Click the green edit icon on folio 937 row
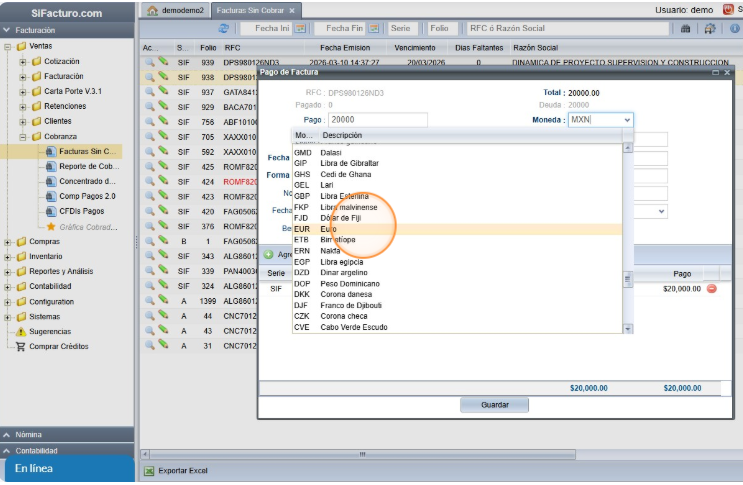 pyautogui.click(x=162, y=92)
